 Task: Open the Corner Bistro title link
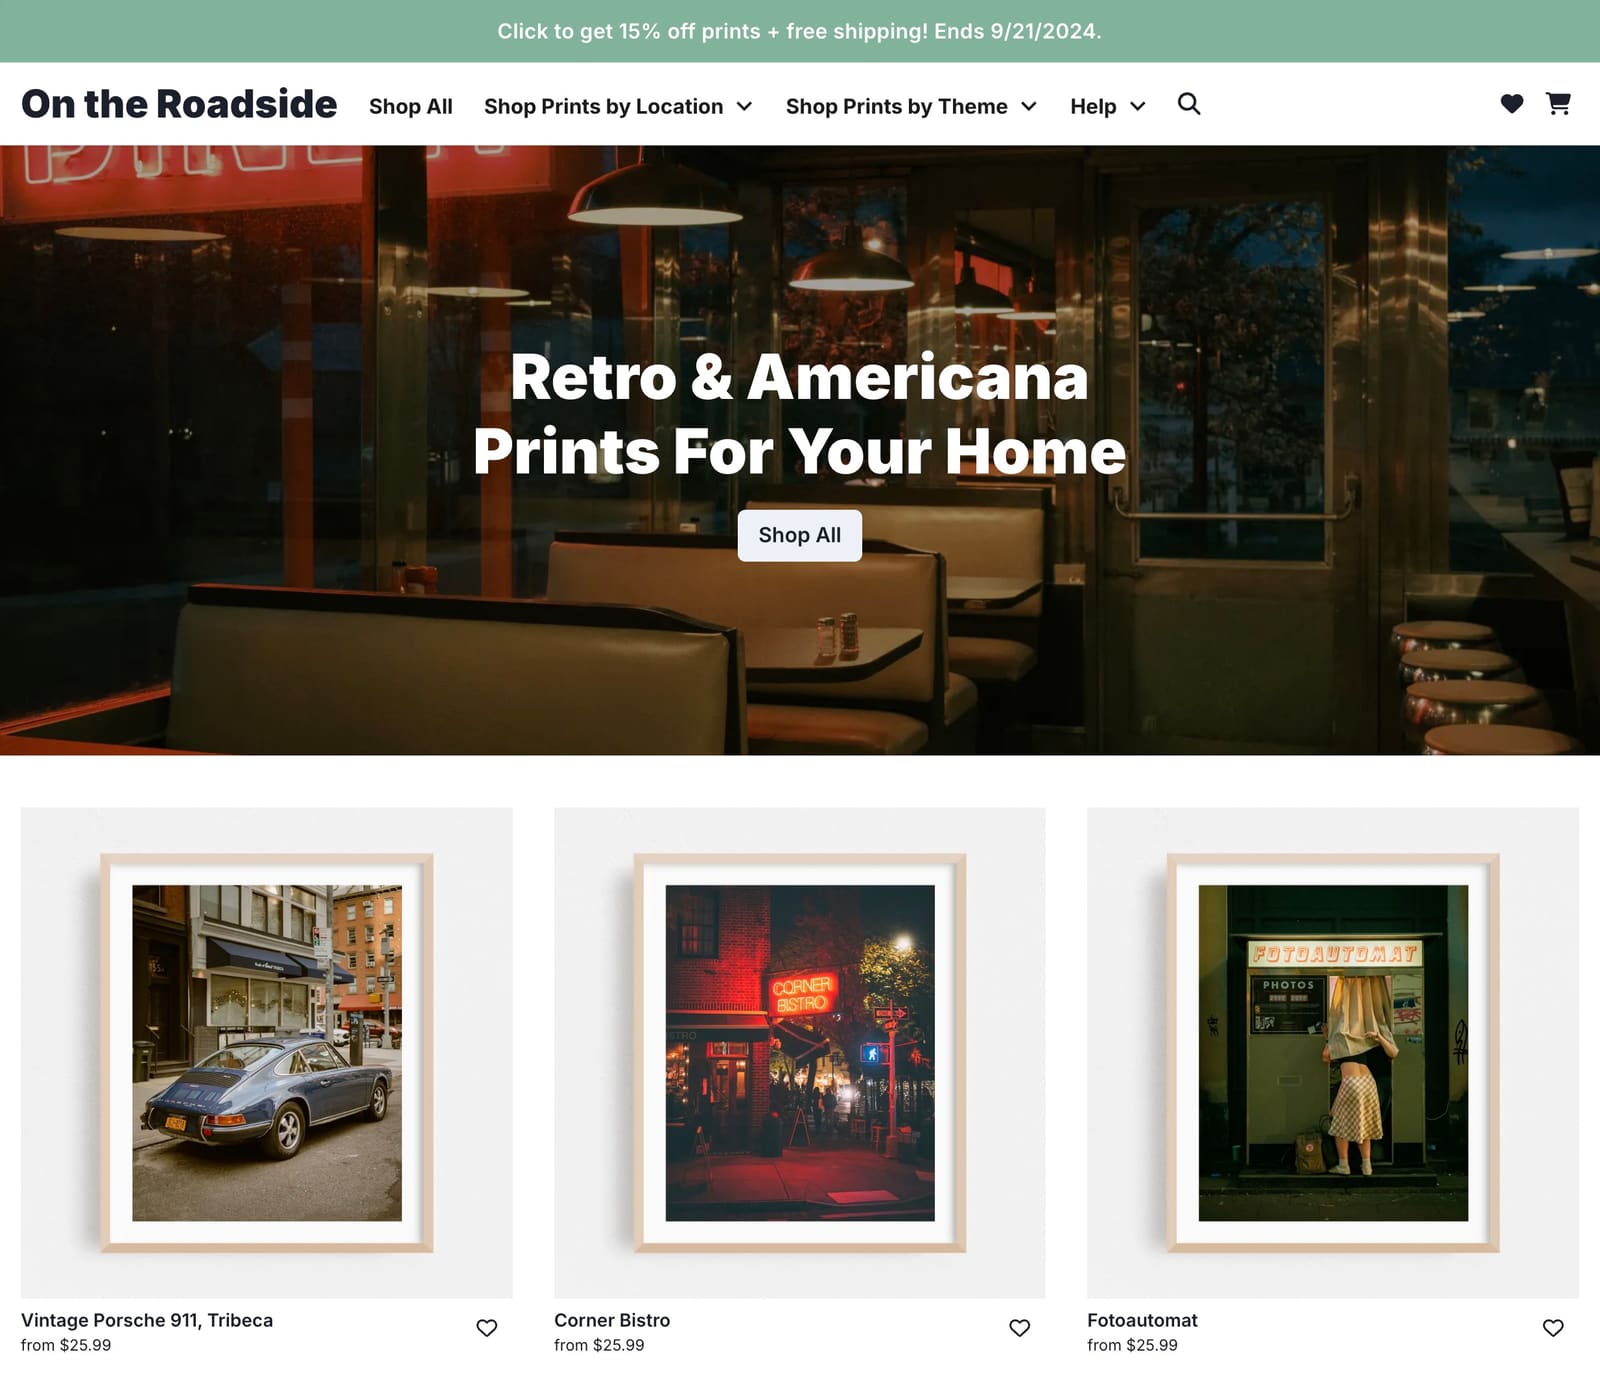click(x=612, y=1320)
